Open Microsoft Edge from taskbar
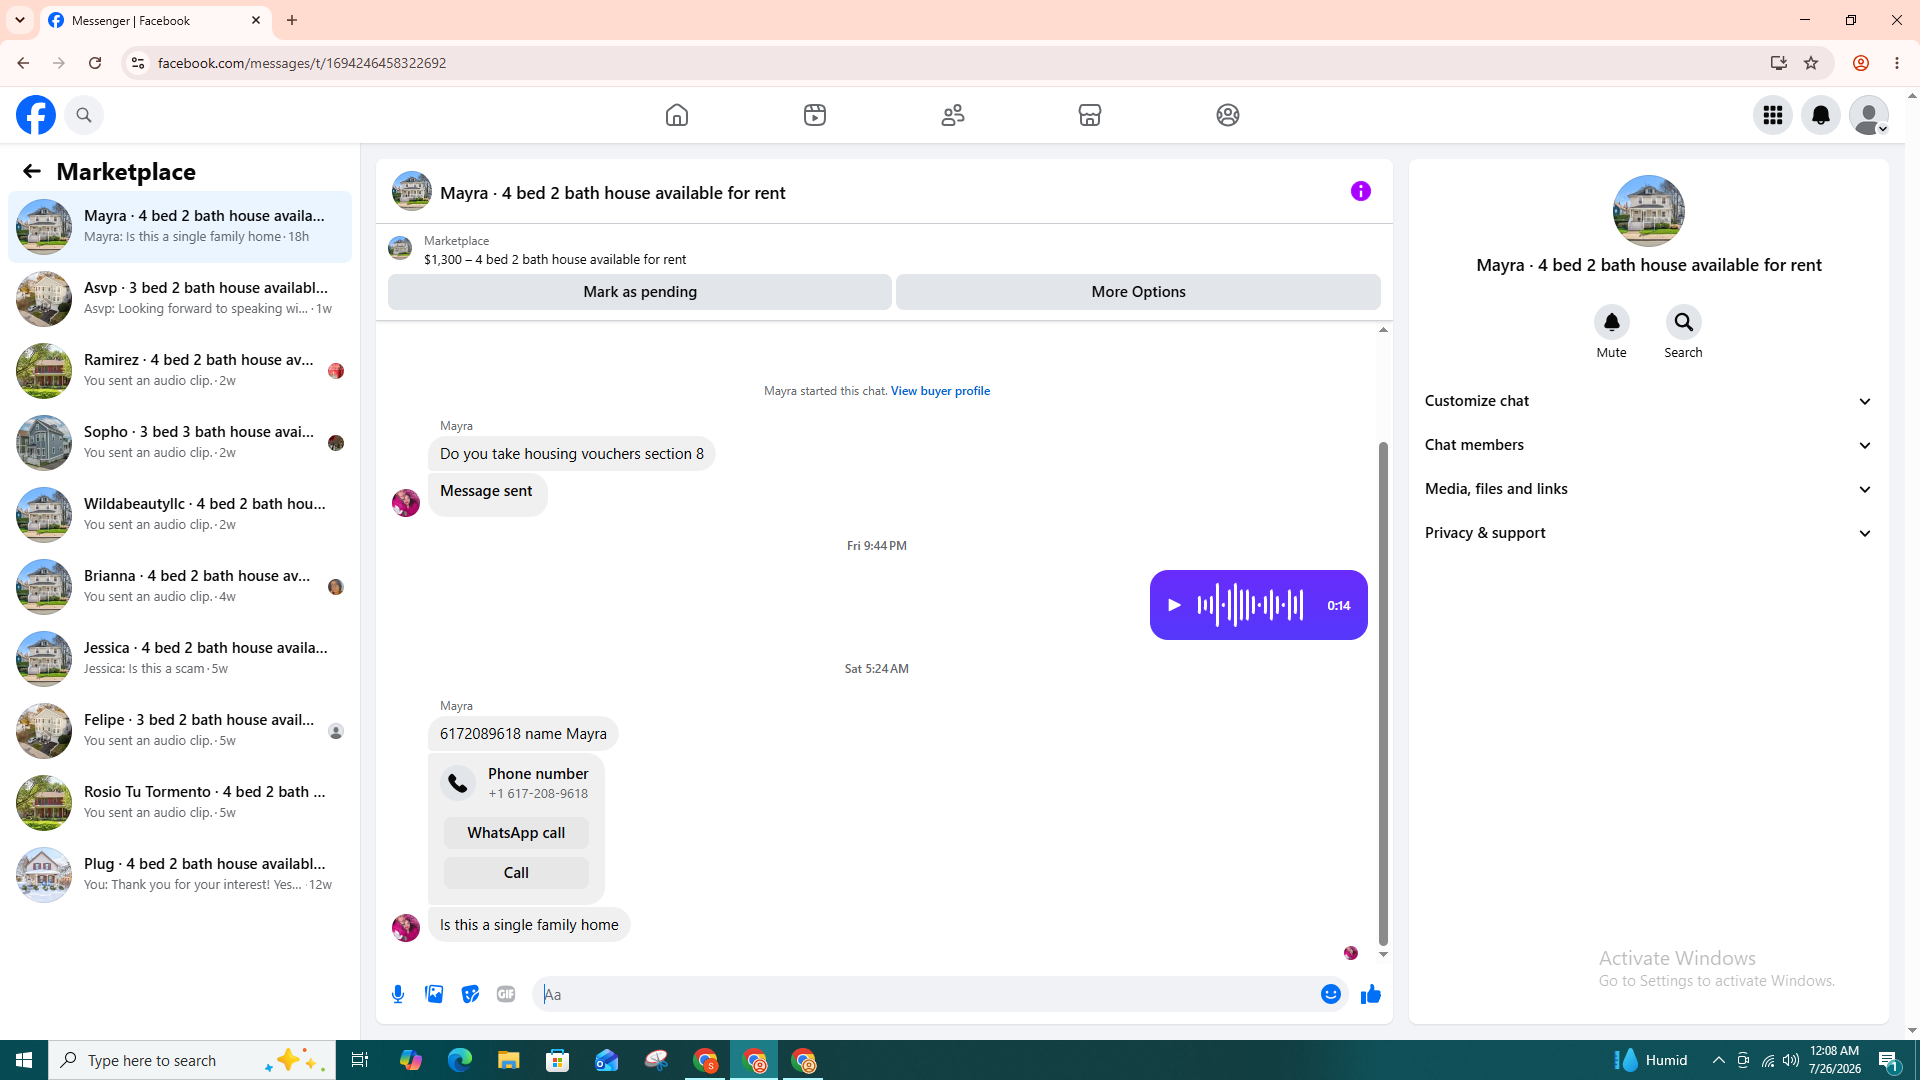This screenshot has width=1920, height=1080. pyautogui.click(x=460, y=1060)
